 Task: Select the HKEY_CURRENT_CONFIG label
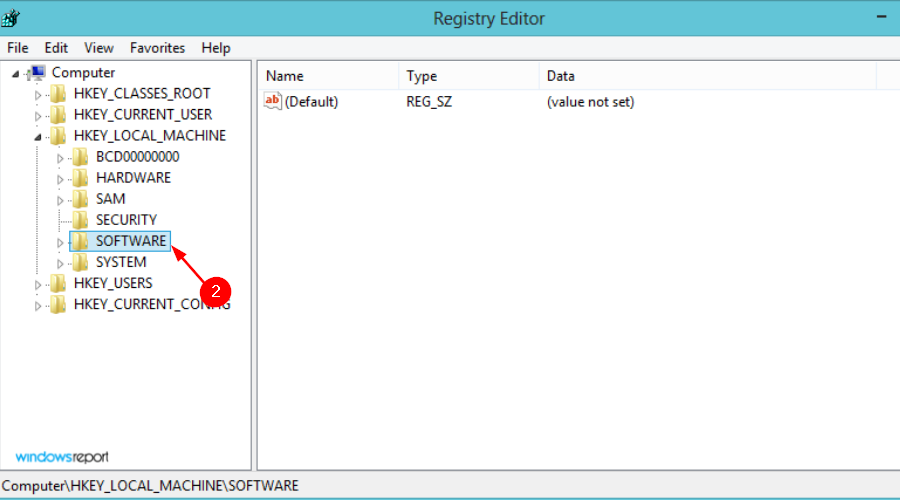click(x=152, y=305)
